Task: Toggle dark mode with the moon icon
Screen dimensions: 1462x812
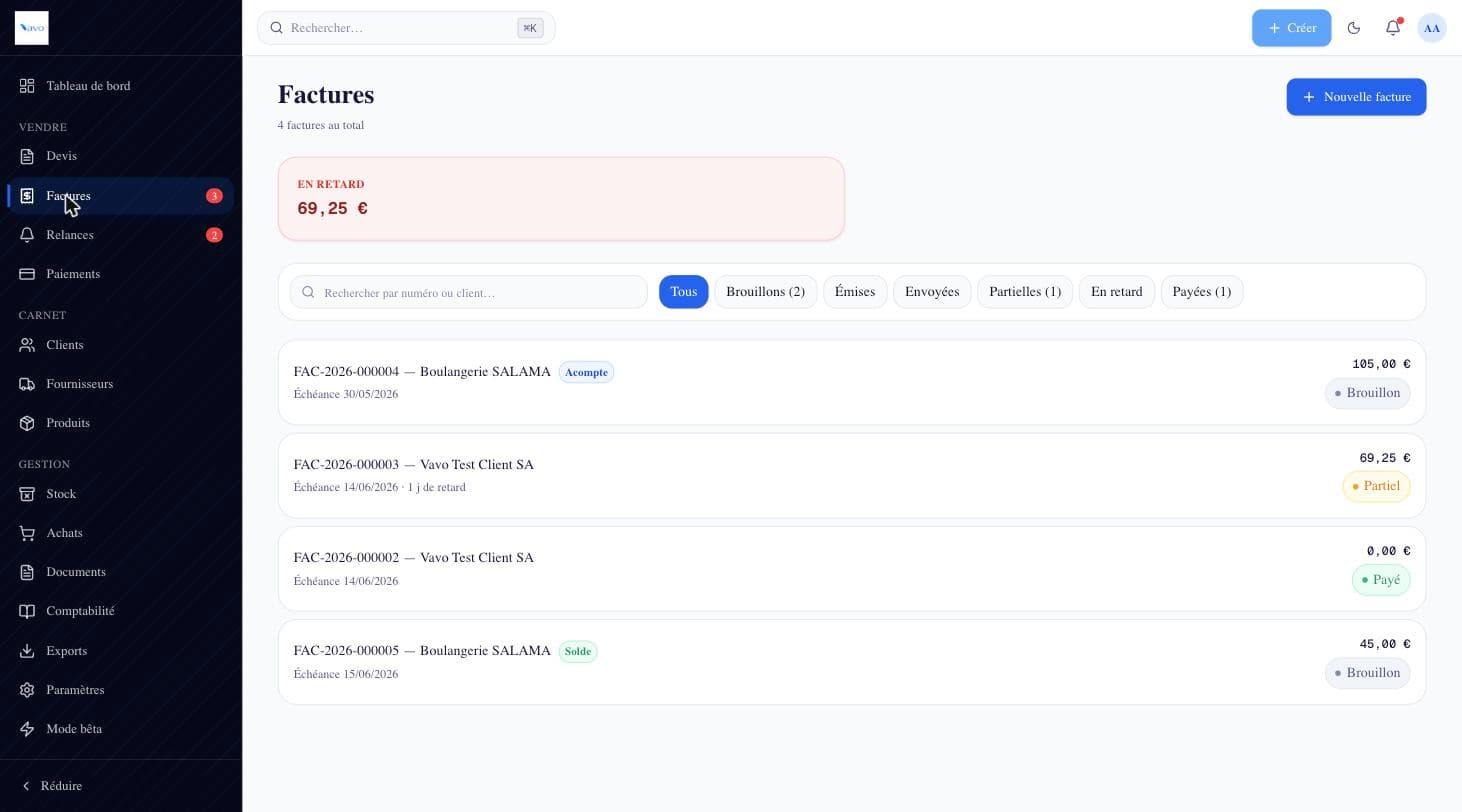Action: pyautogui.click(x=1354, y=28)
